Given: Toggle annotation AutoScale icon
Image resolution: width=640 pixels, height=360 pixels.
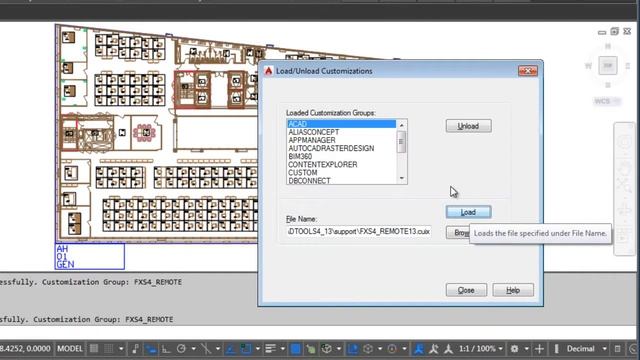Looking at the screenshot, I should coord(433,349).
